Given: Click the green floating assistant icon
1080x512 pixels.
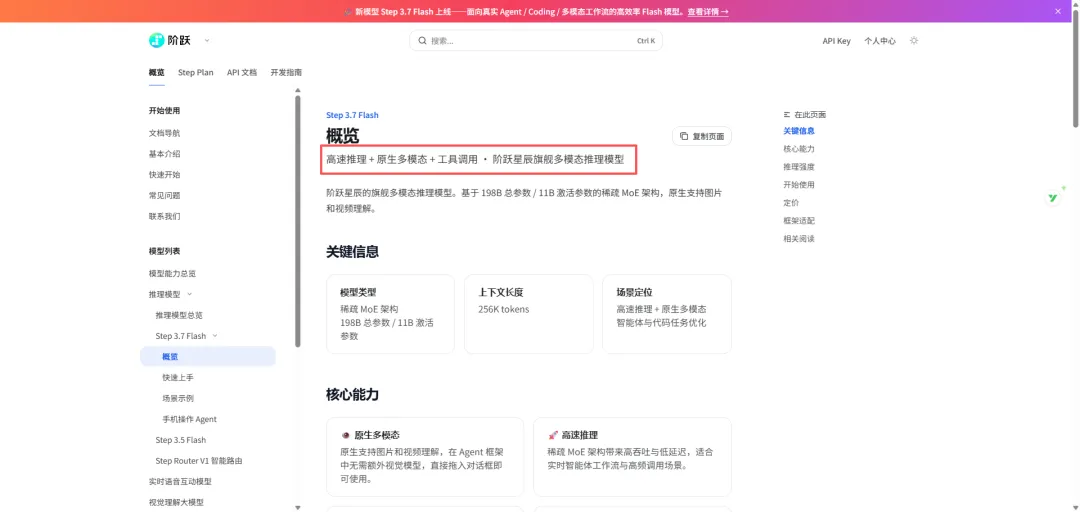Looking at the screenshot, I should click(x=1053, y=198).
